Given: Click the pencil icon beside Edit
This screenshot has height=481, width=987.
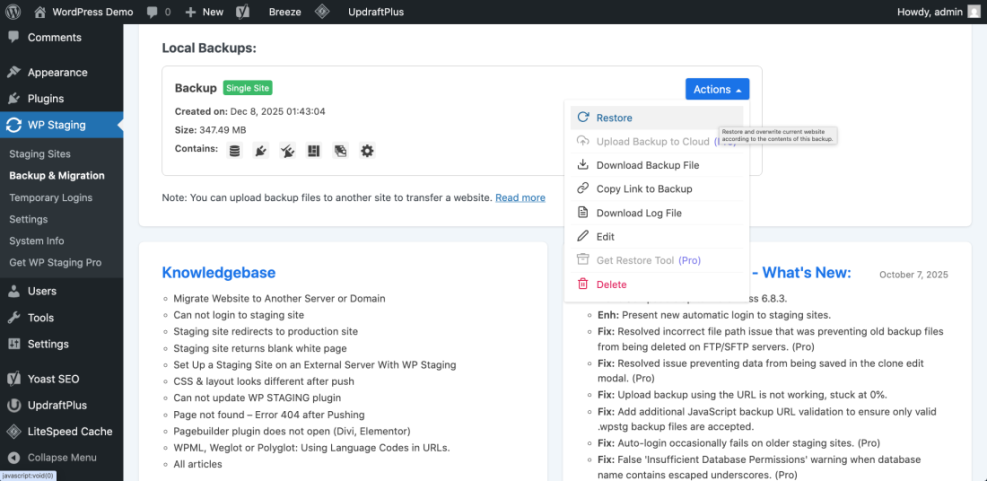Looking at the screenshot, I should 584,236.
